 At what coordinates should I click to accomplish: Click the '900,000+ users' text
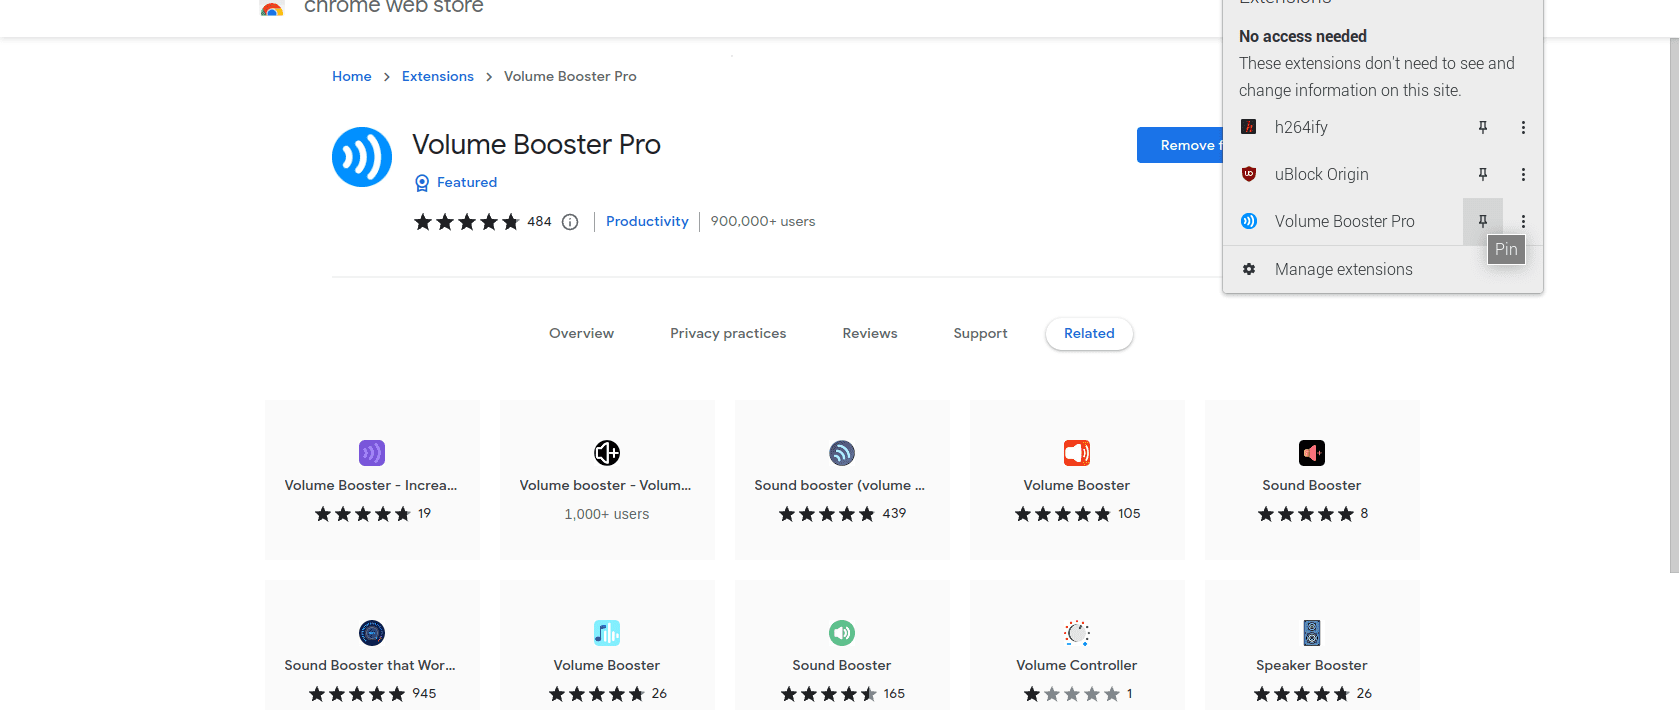[x=763, y=222]
